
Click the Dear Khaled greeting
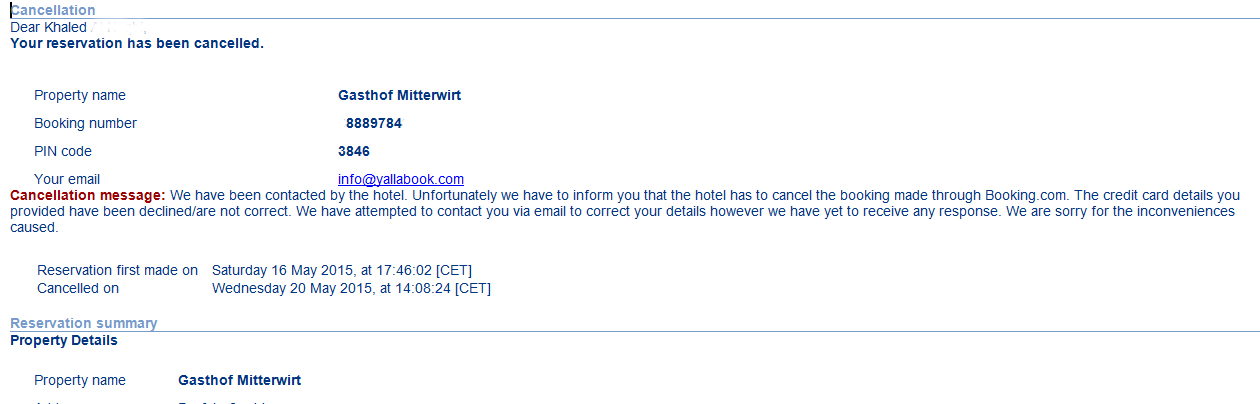pyautogui.click(x=48, y=27)
